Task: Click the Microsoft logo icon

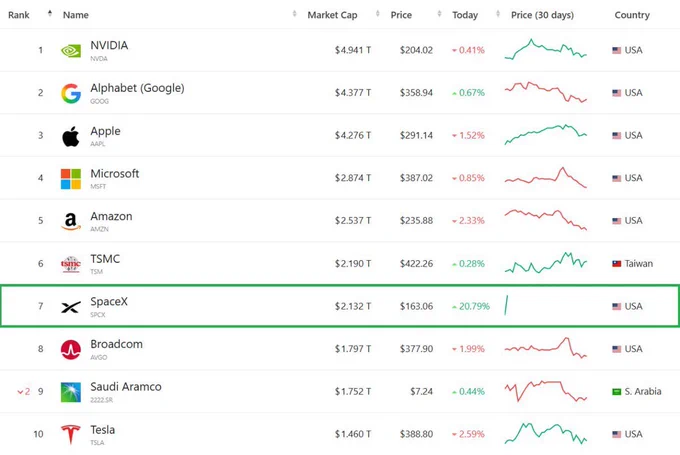Action: (x=71, y=179)
